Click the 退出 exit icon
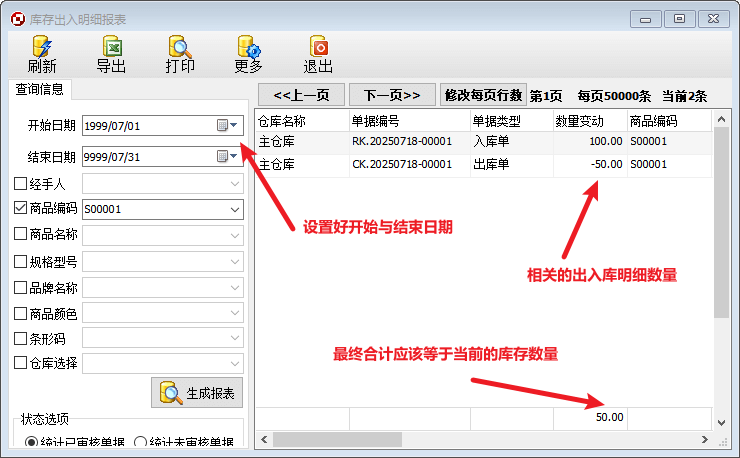 tap(319, 46)
